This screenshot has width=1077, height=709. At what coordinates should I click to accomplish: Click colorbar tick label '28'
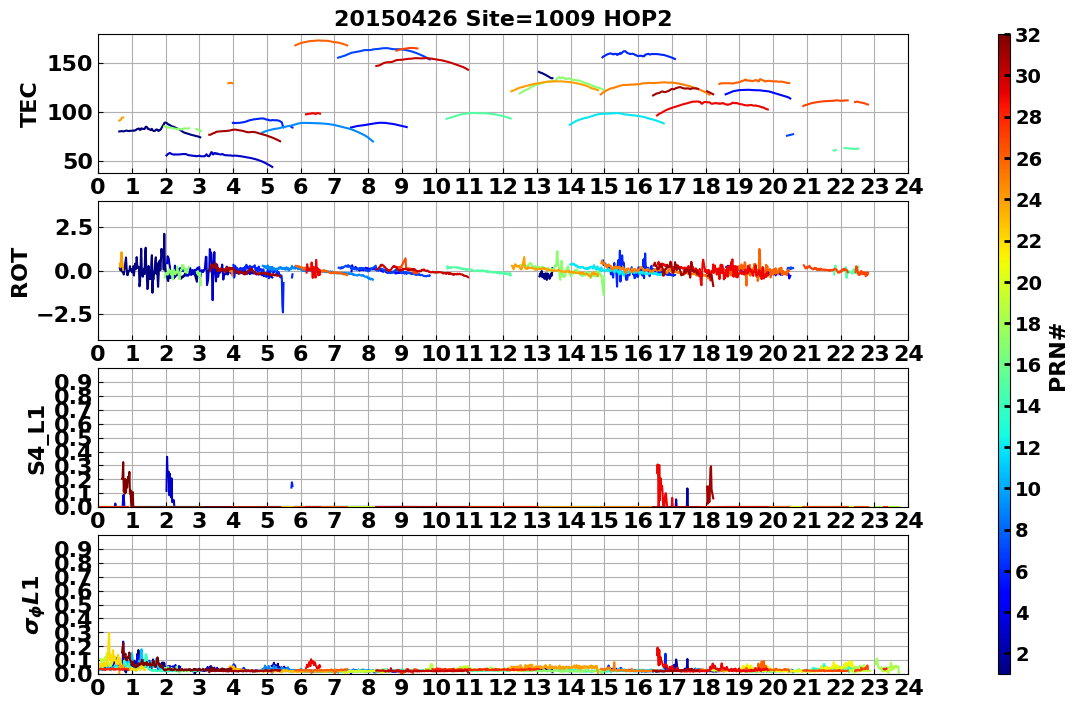(1028, 117)
